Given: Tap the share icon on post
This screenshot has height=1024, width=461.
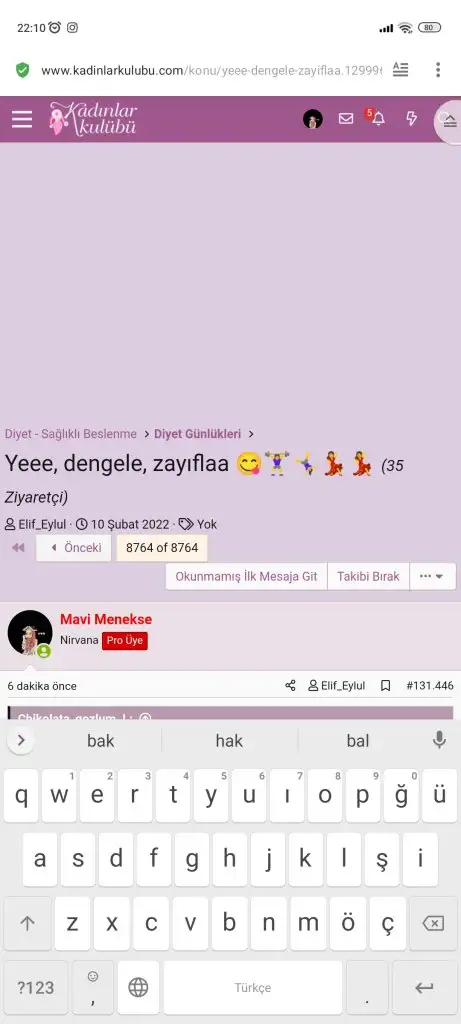Looking at the screenshot, I should (x=291, y=686).
